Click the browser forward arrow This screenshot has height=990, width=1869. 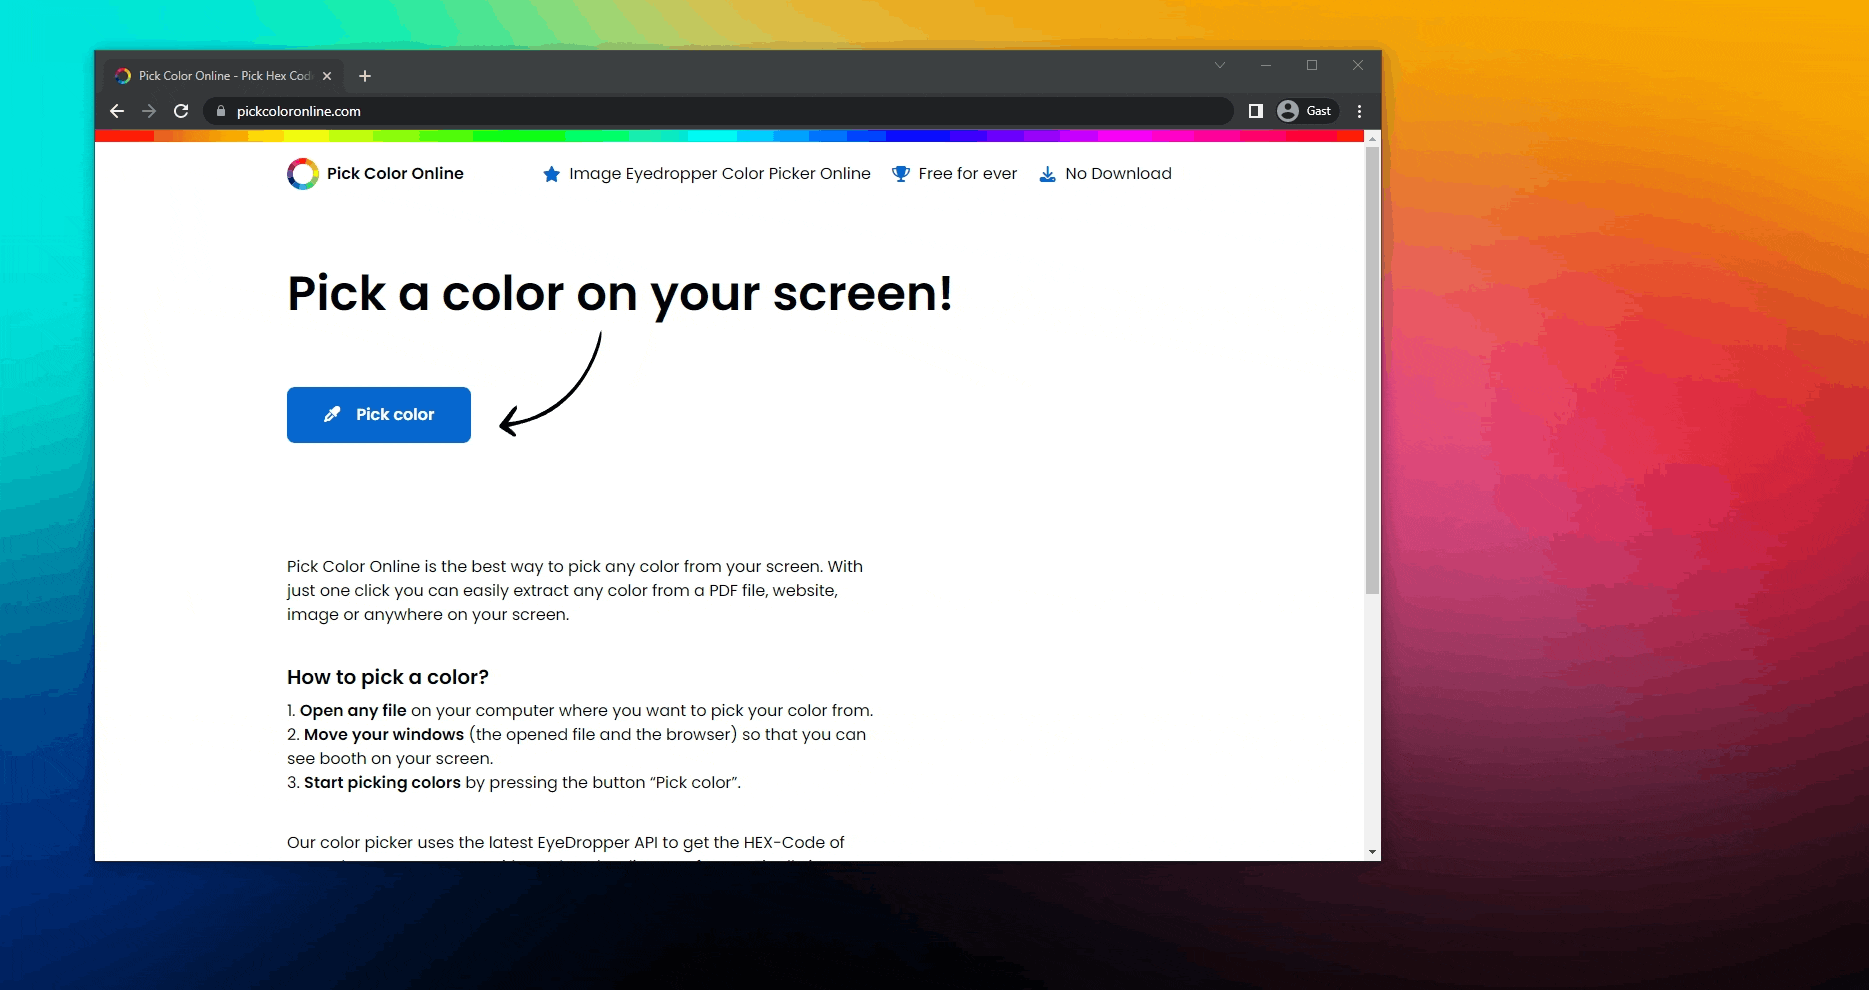pos(149,111)
